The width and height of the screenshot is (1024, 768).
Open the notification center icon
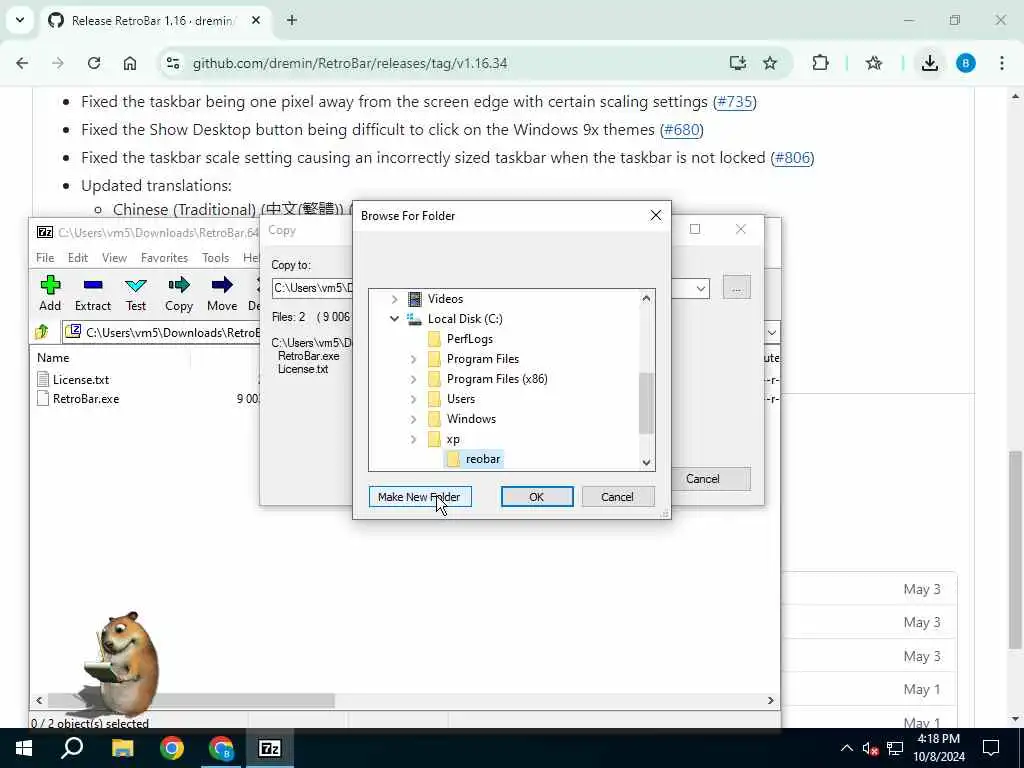(x=991, y=748)
